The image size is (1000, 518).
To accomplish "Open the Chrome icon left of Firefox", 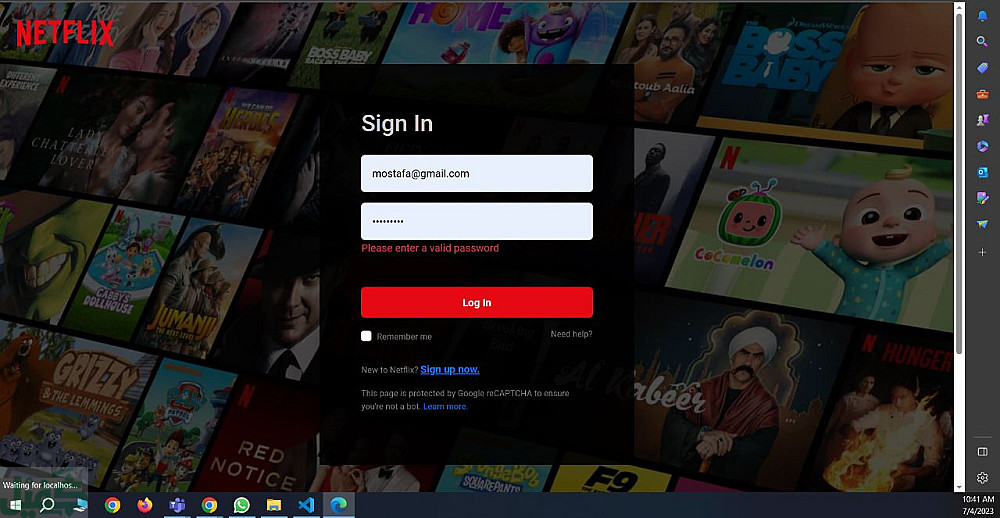I will click(x=112, y=505).
